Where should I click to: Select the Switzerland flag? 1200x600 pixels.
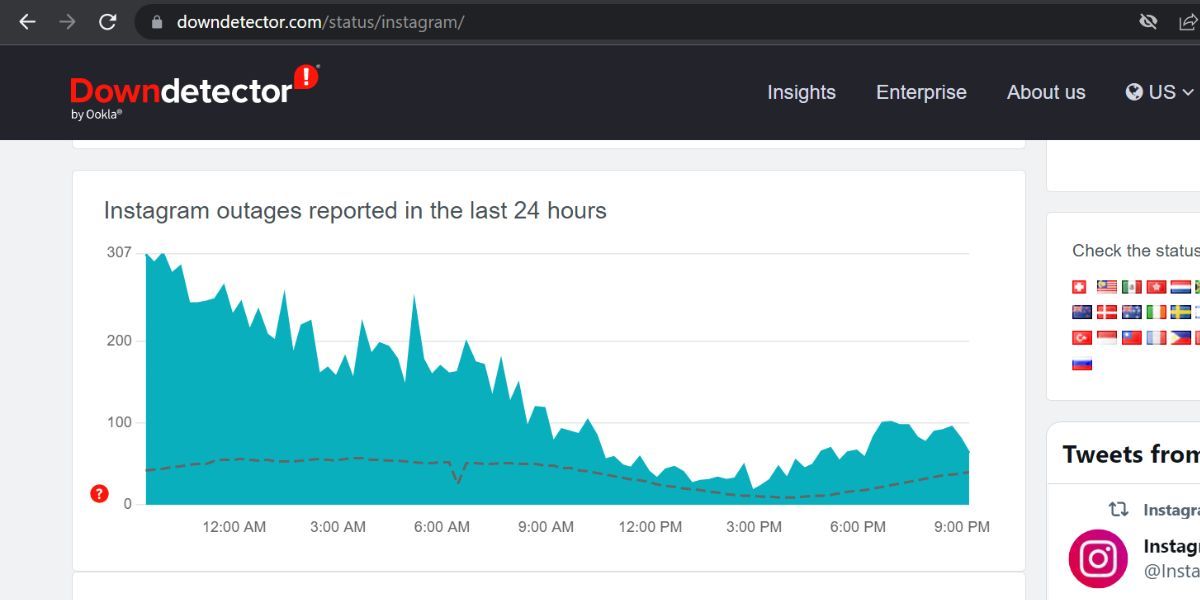pos(1079,287)
